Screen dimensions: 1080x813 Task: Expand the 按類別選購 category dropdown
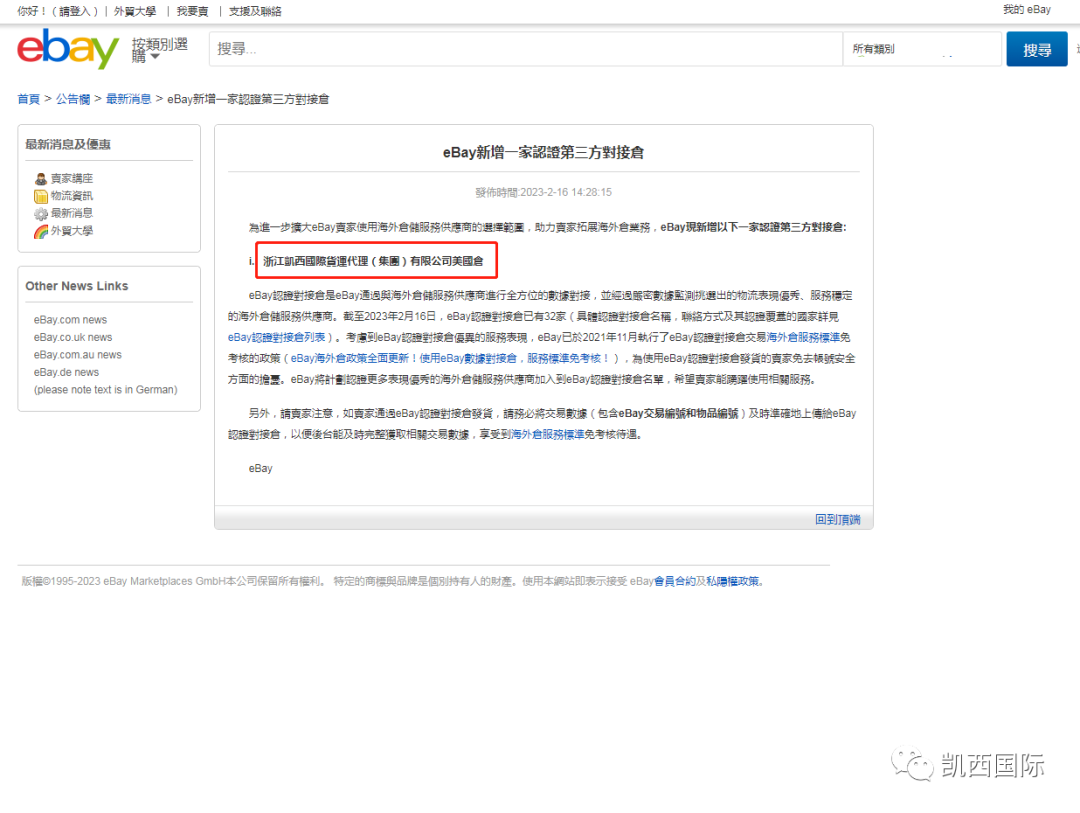click(x=159, y=50)
